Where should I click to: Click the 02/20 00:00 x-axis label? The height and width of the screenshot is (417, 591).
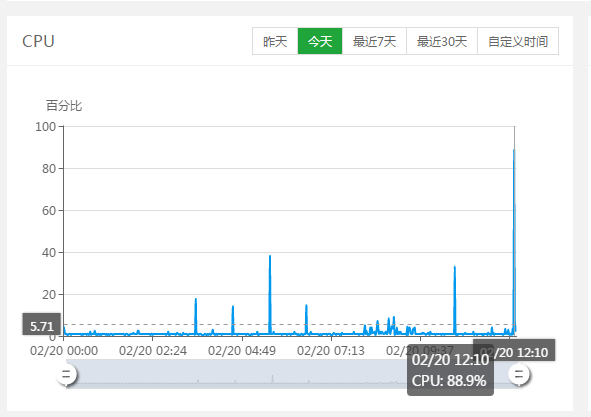(x=64, y=351)
